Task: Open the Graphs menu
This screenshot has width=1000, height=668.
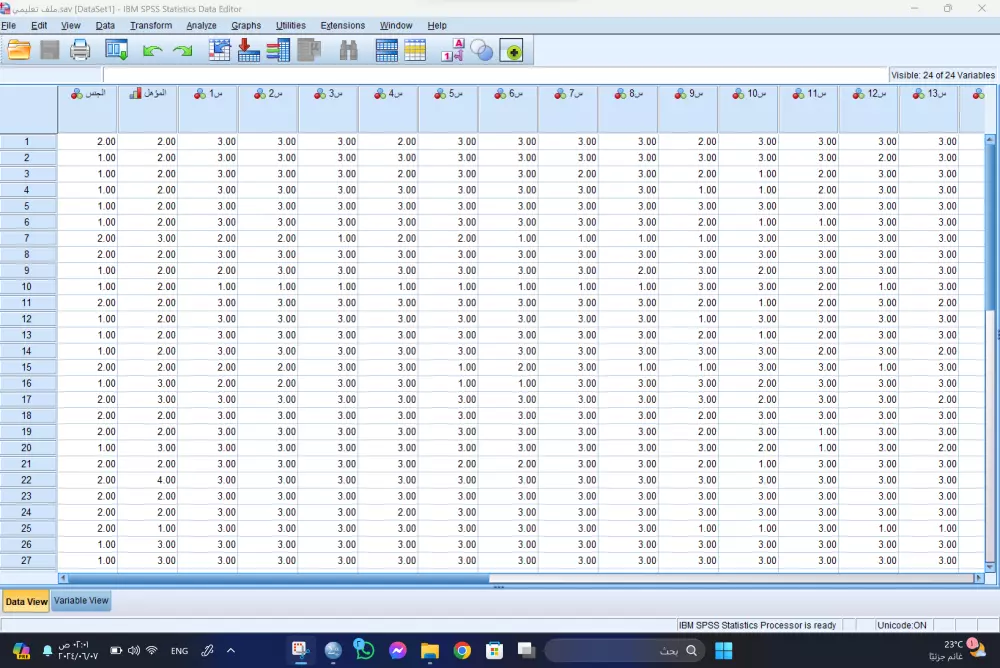Action: pos(246,25)
